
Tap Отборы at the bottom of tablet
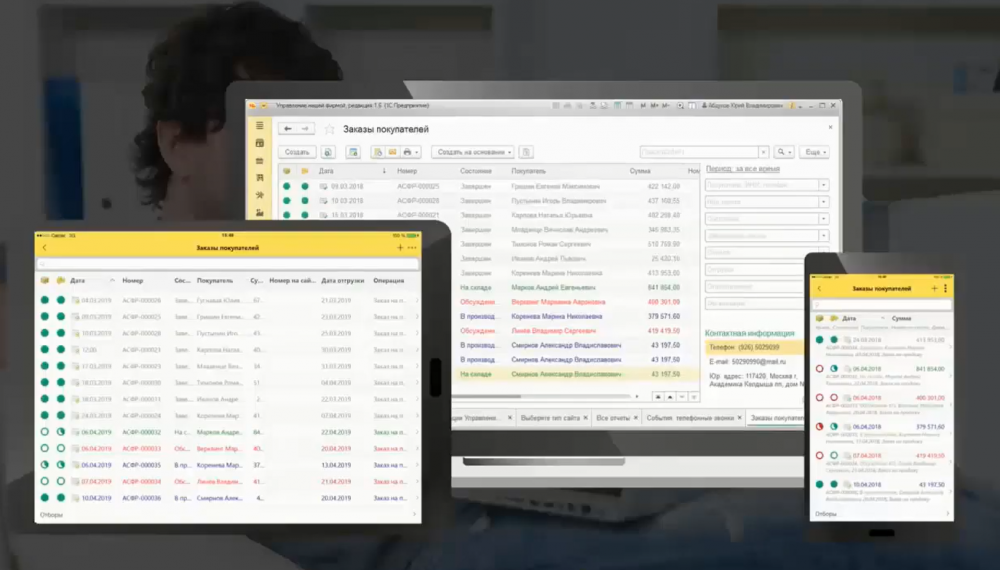coord(52,514)
